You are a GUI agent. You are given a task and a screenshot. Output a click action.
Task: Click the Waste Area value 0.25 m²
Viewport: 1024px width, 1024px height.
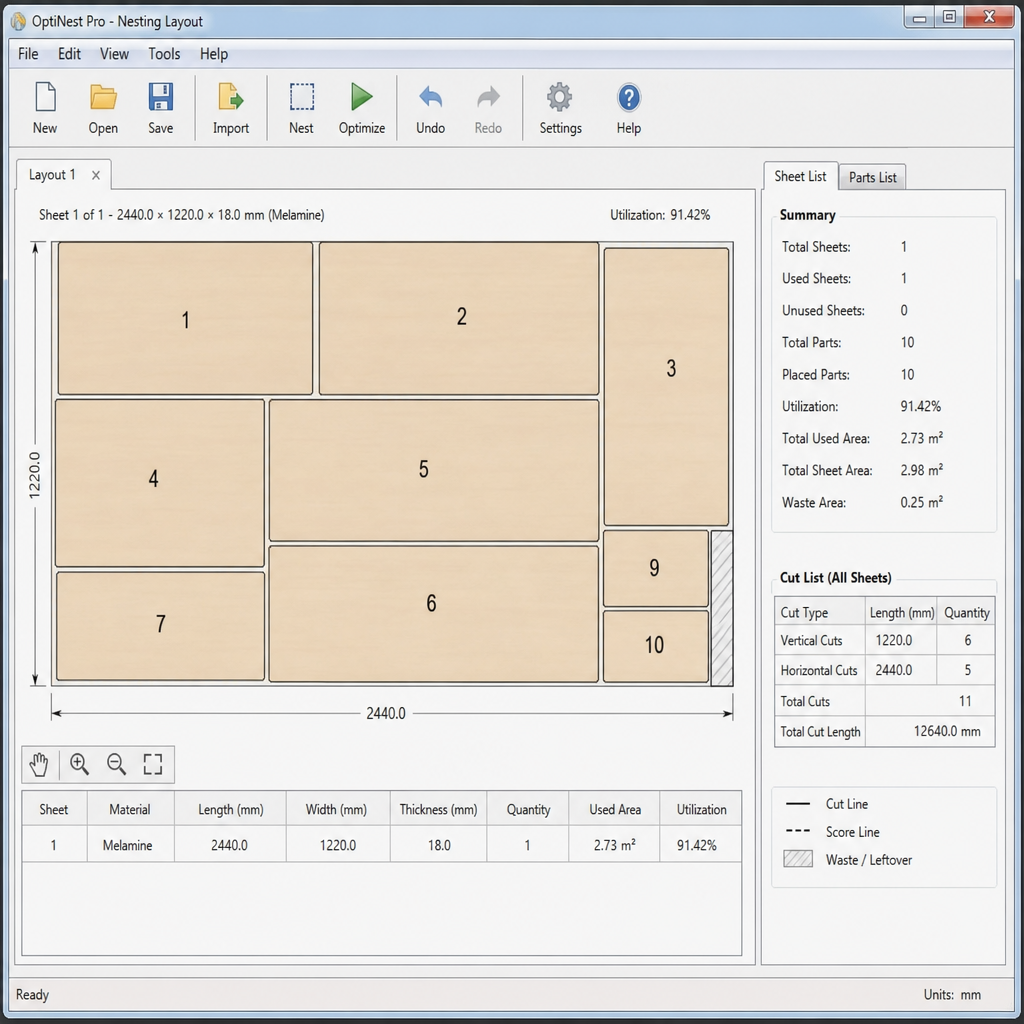pos(921,502)
